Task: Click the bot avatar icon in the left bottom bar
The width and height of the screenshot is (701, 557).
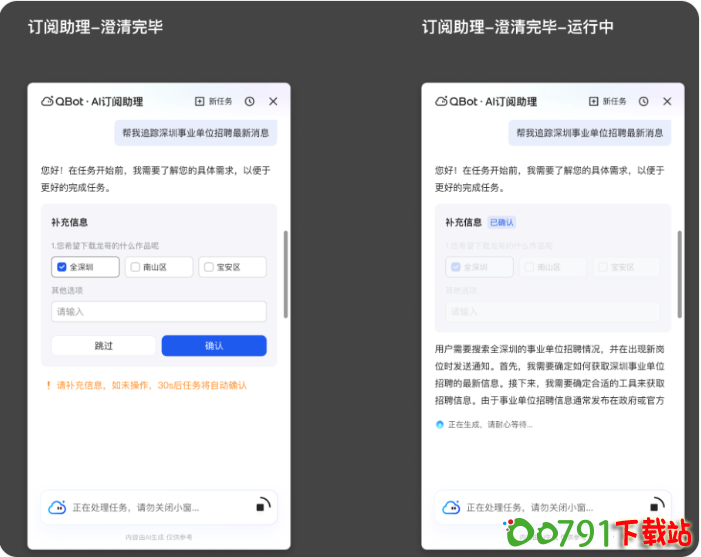Action: pyautogui.click(x=57, y=508)
